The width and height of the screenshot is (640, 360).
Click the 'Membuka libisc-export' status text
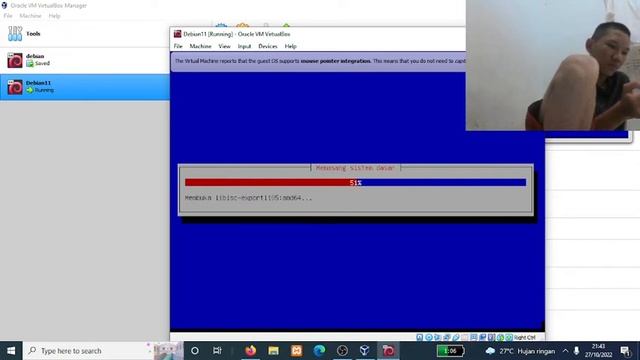tap(249, 198)
